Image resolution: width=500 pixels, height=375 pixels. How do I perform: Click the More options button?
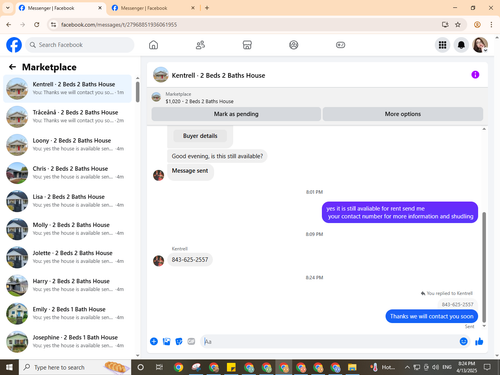click(403, 114)
